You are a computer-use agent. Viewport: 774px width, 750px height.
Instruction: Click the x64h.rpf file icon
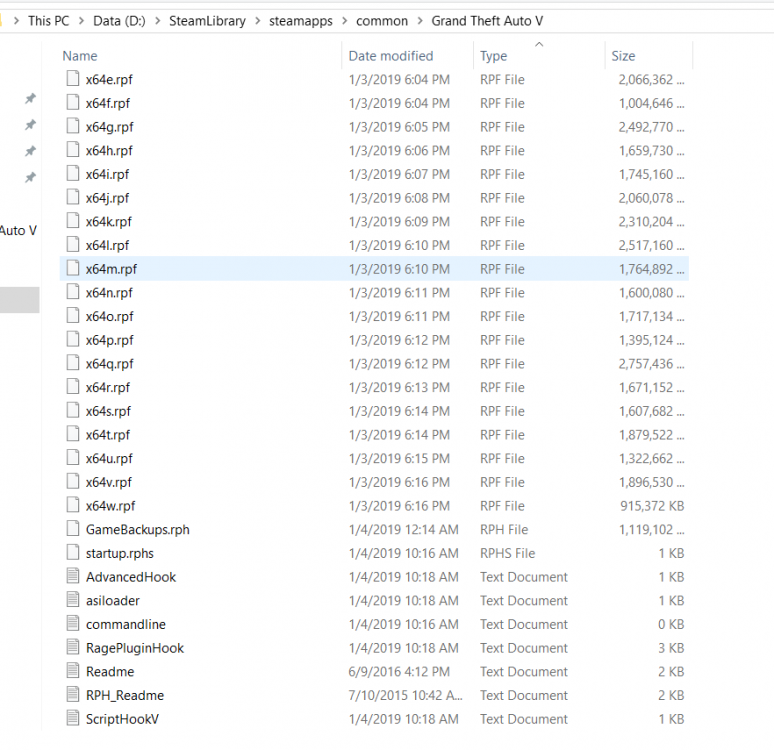[x=73, y=150]
